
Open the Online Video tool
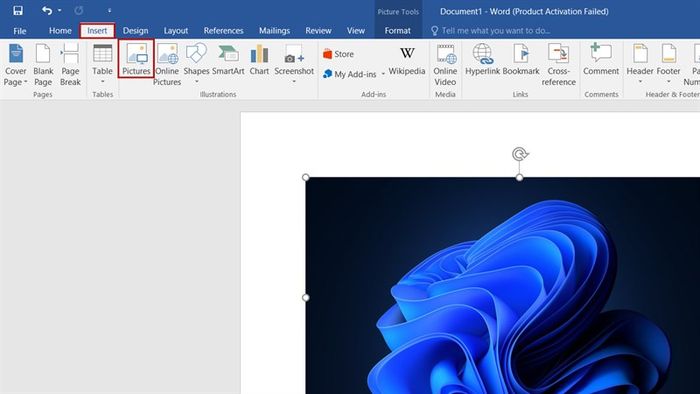click(x=445, y=64)
